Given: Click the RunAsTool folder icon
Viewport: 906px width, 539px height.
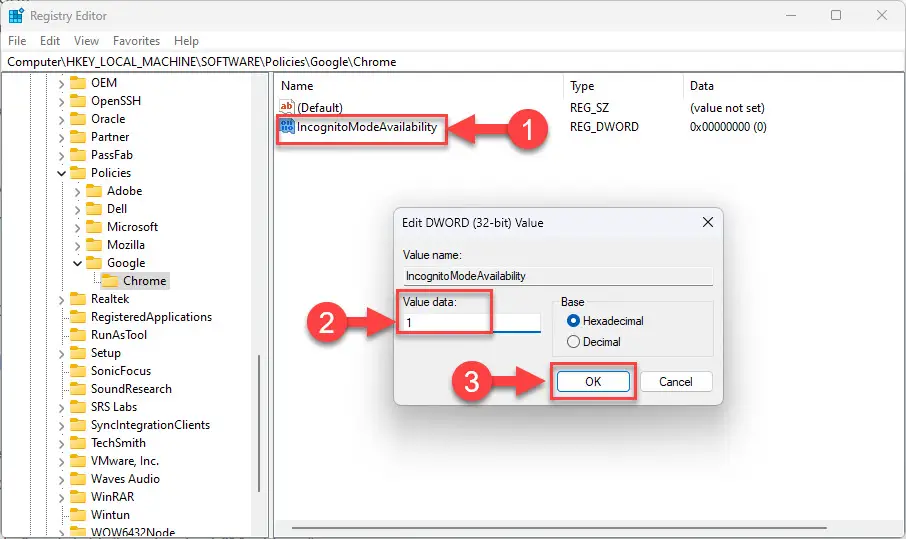Looking at the screenshot, I should [x=77, y=334].
